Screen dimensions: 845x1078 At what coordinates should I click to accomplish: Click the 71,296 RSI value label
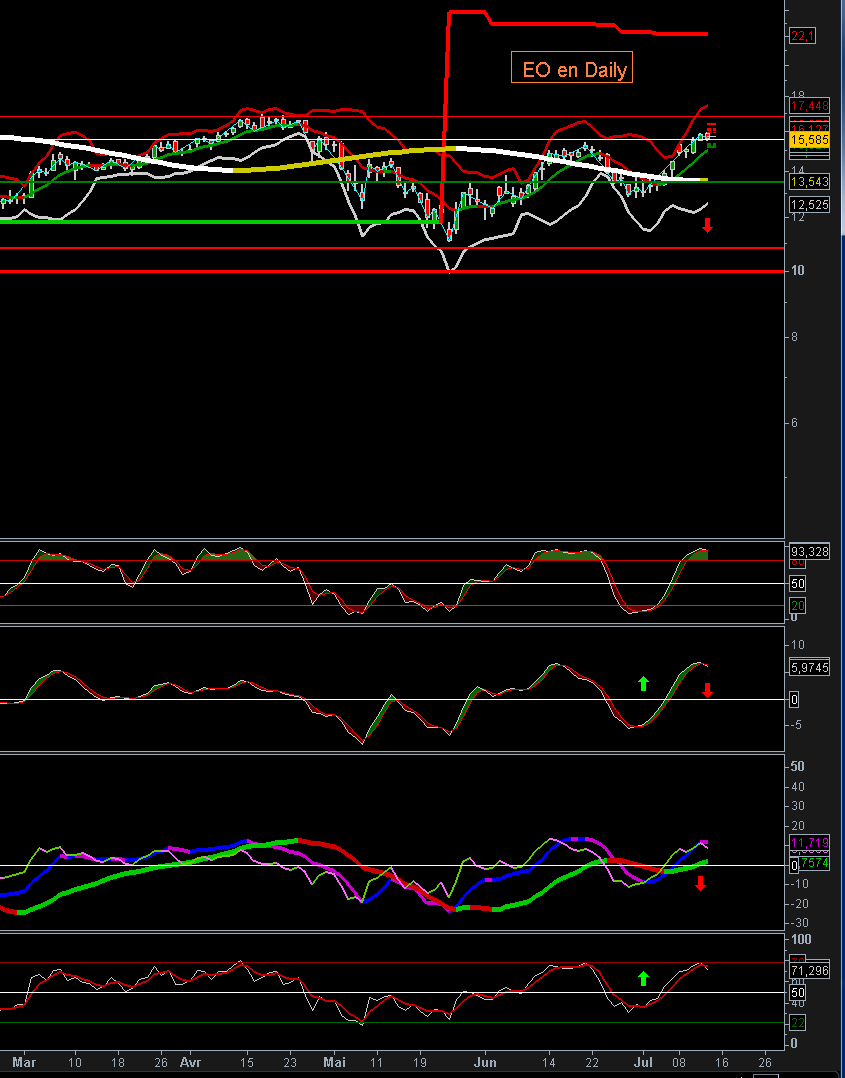(x=809, y=970)
